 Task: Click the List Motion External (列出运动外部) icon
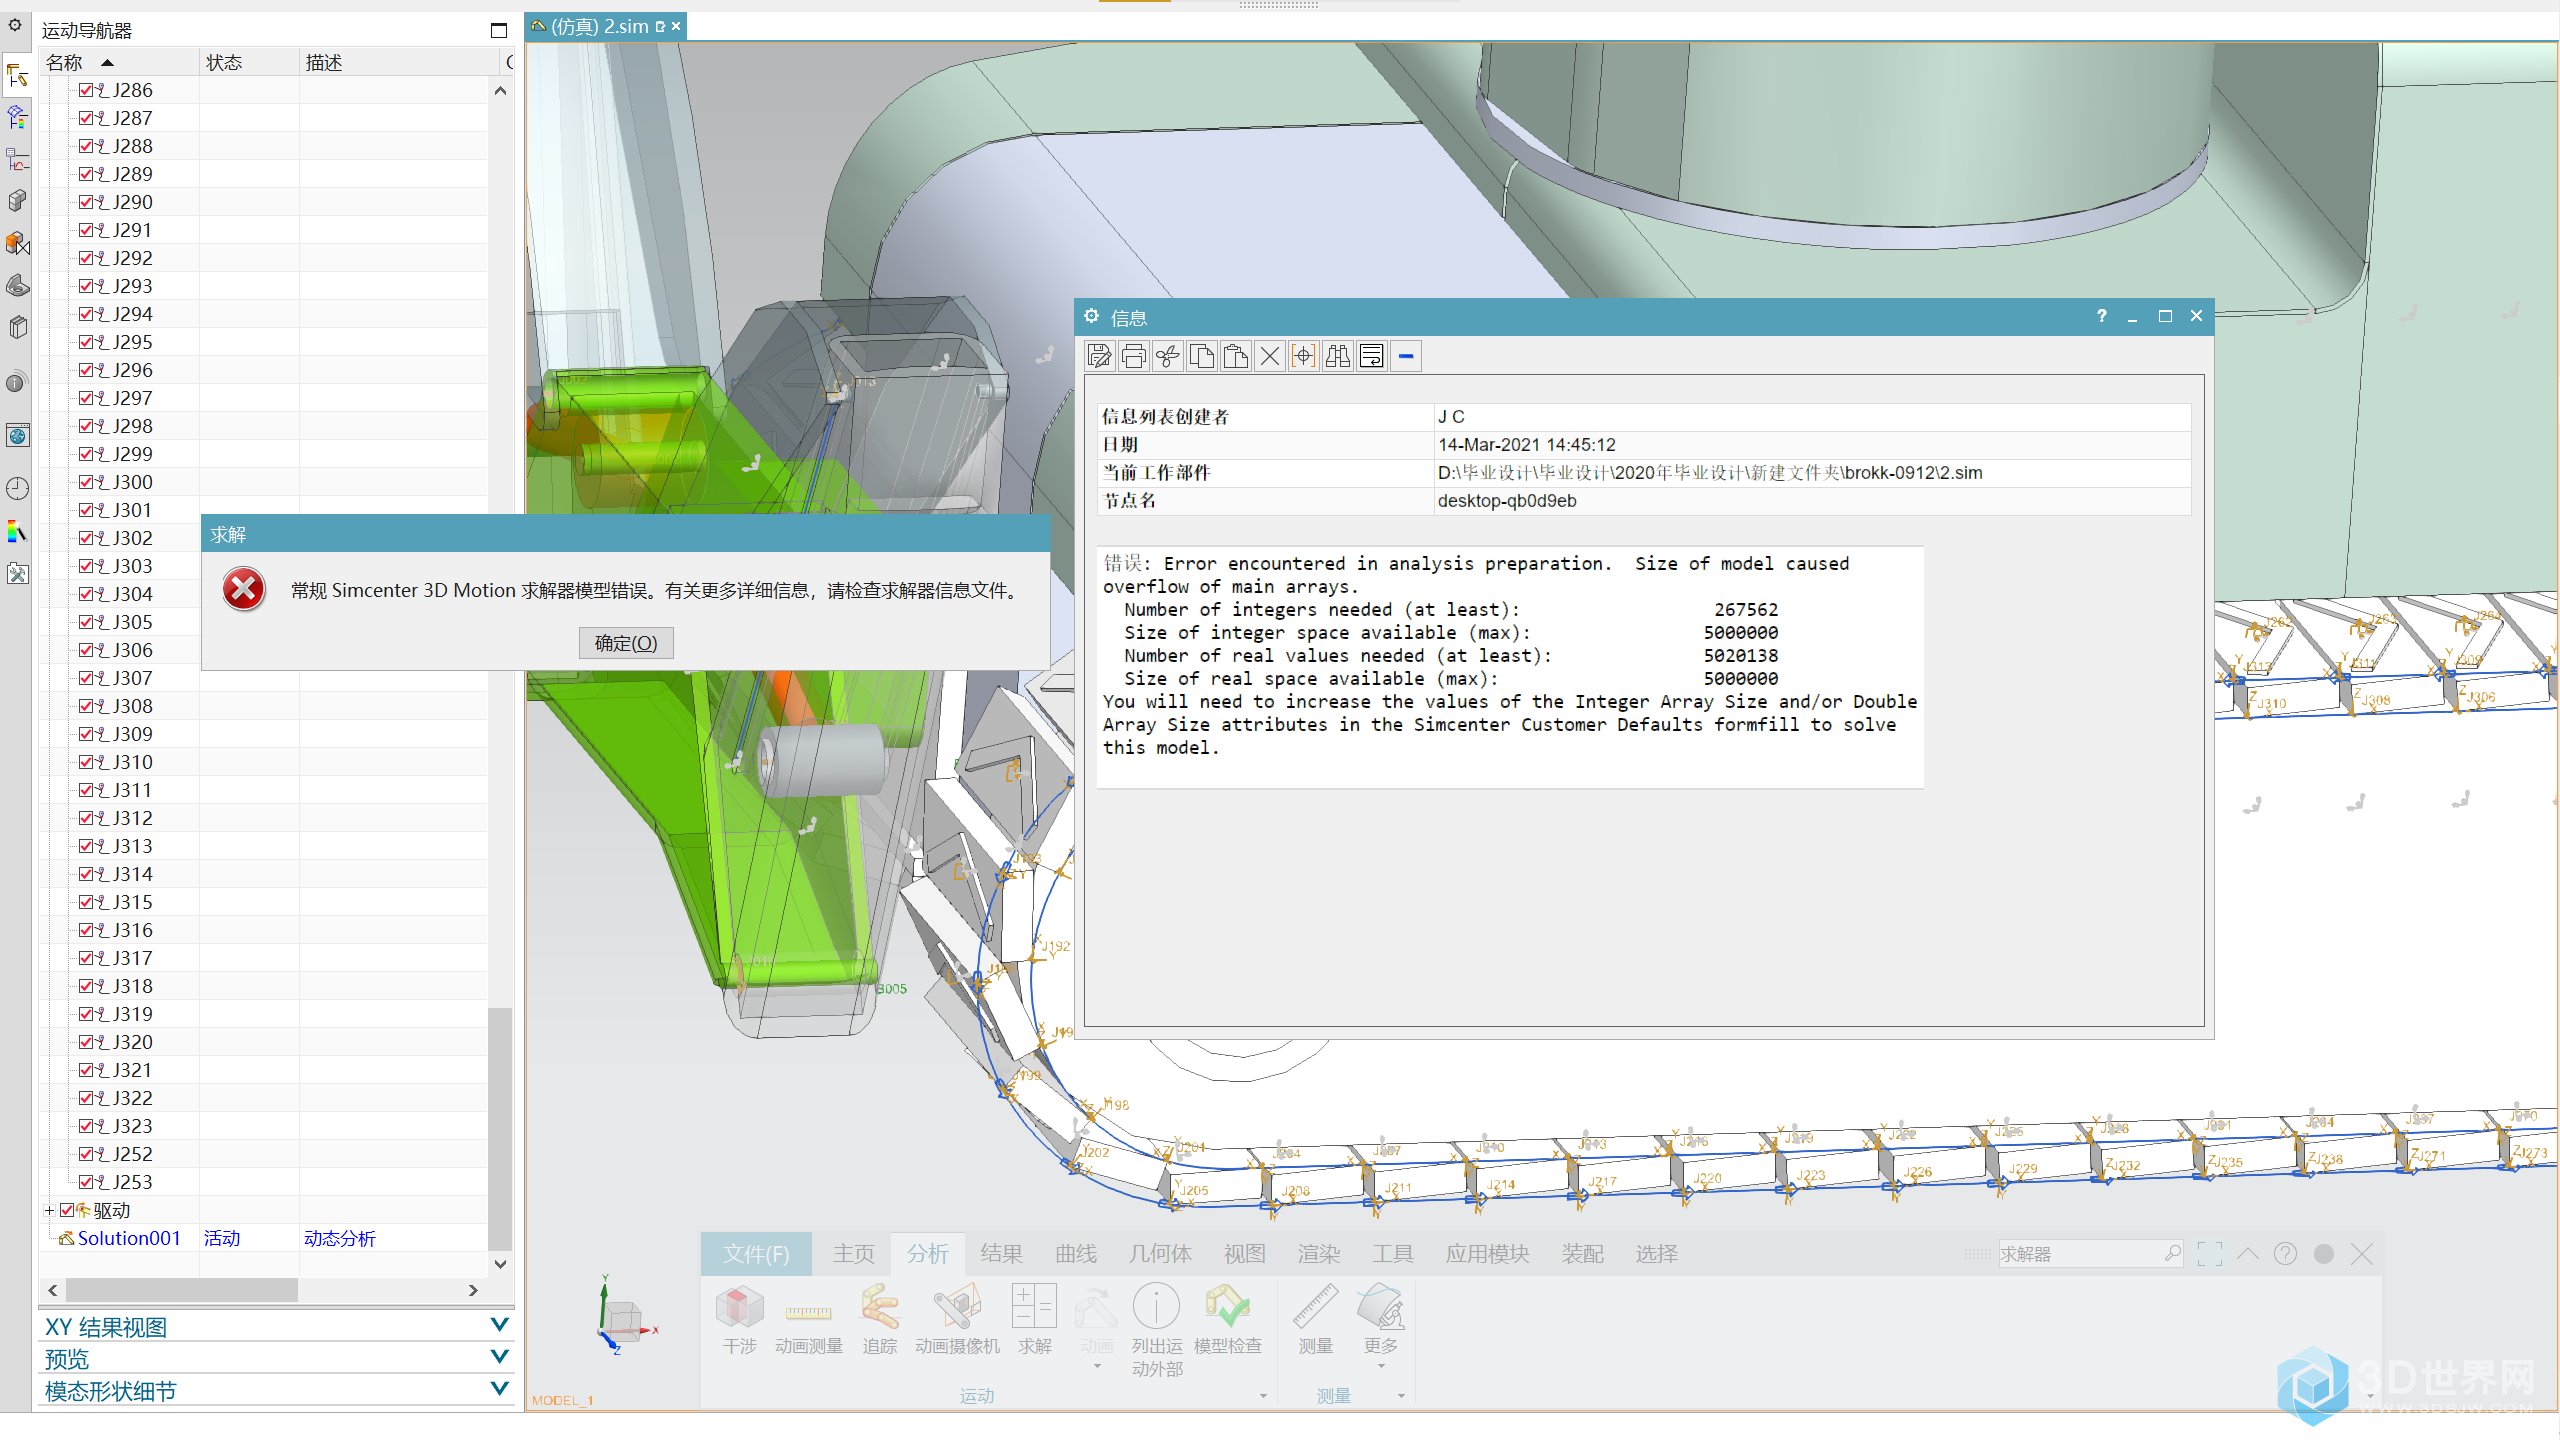(x=1157, y=1330)
